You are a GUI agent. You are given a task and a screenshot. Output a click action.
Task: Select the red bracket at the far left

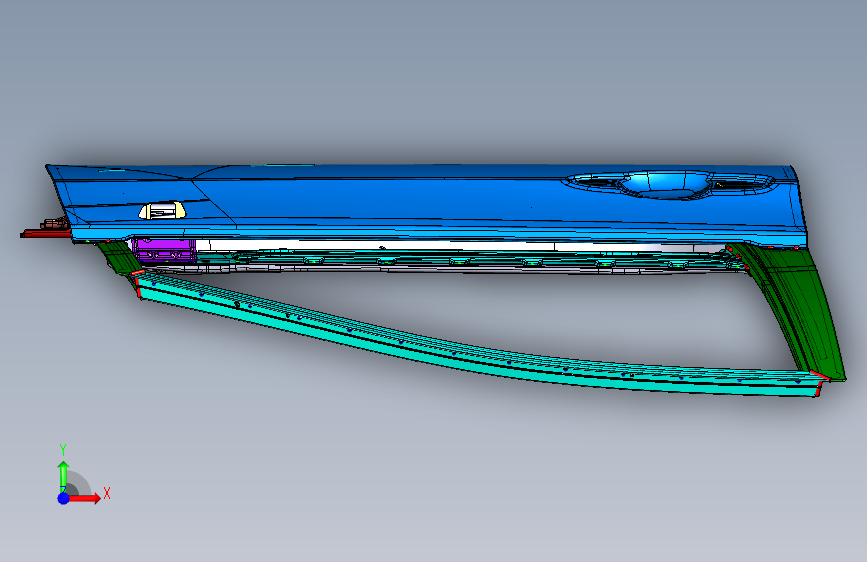pyautogui.click(x=45, y=233)
